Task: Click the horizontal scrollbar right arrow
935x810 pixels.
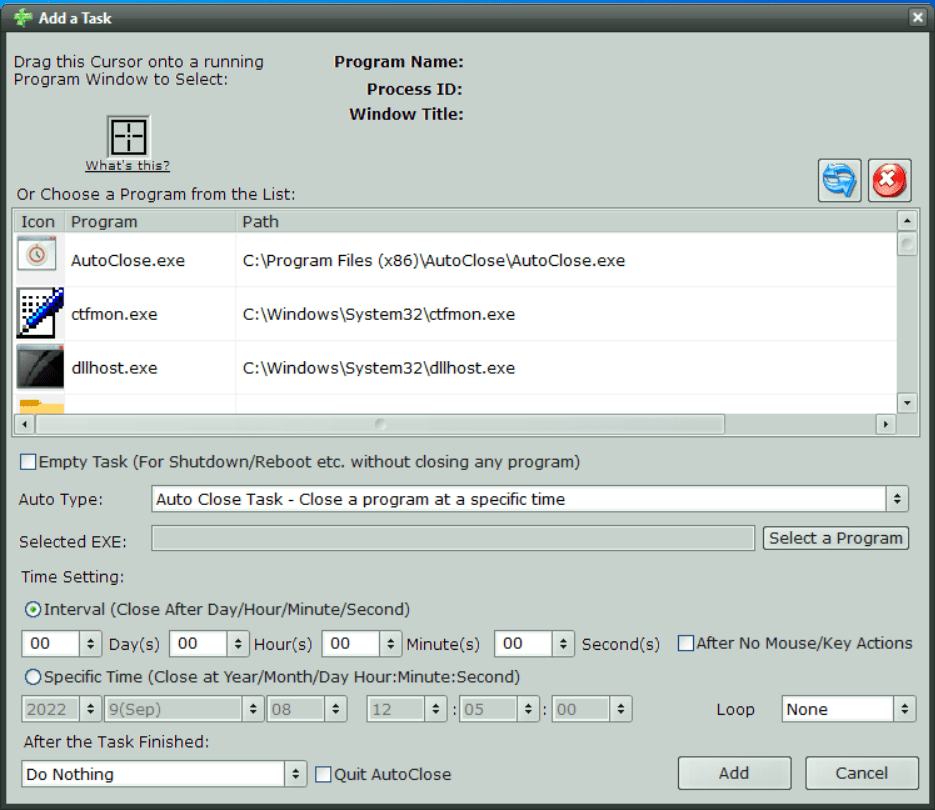Action: (886, 425)
